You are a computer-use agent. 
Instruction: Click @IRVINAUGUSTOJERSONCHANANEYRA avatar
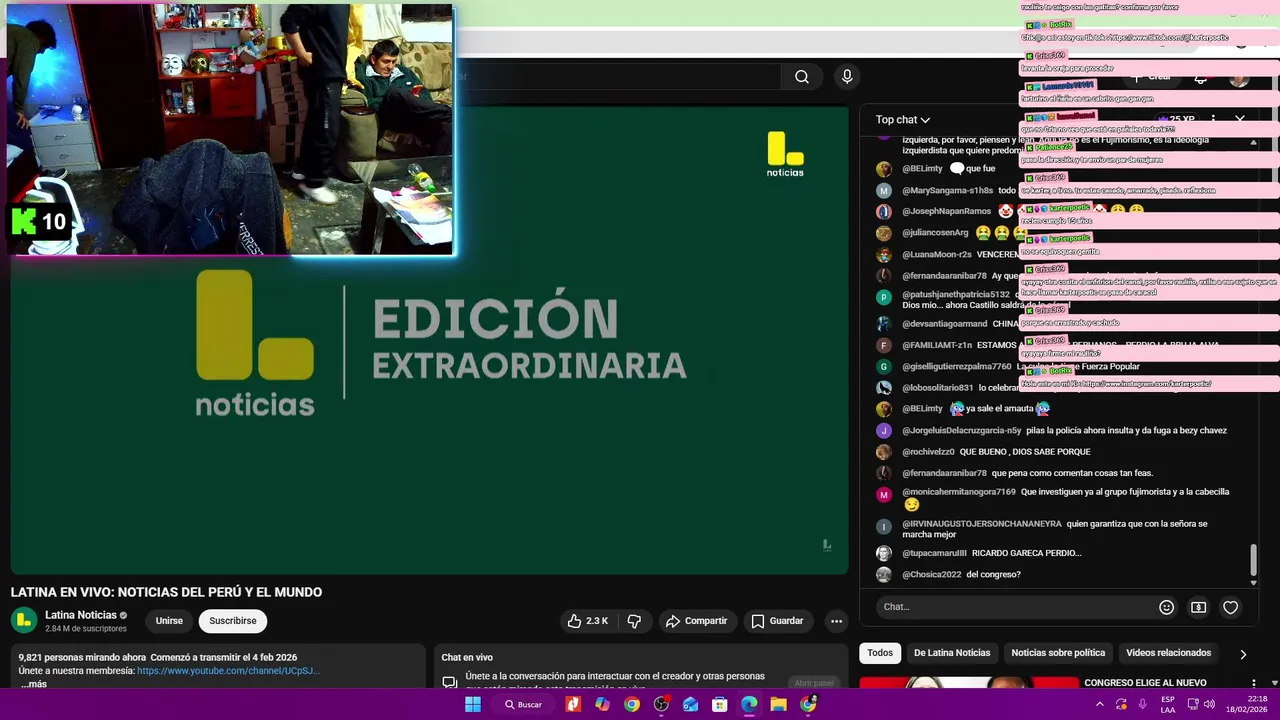click(883, 527)
